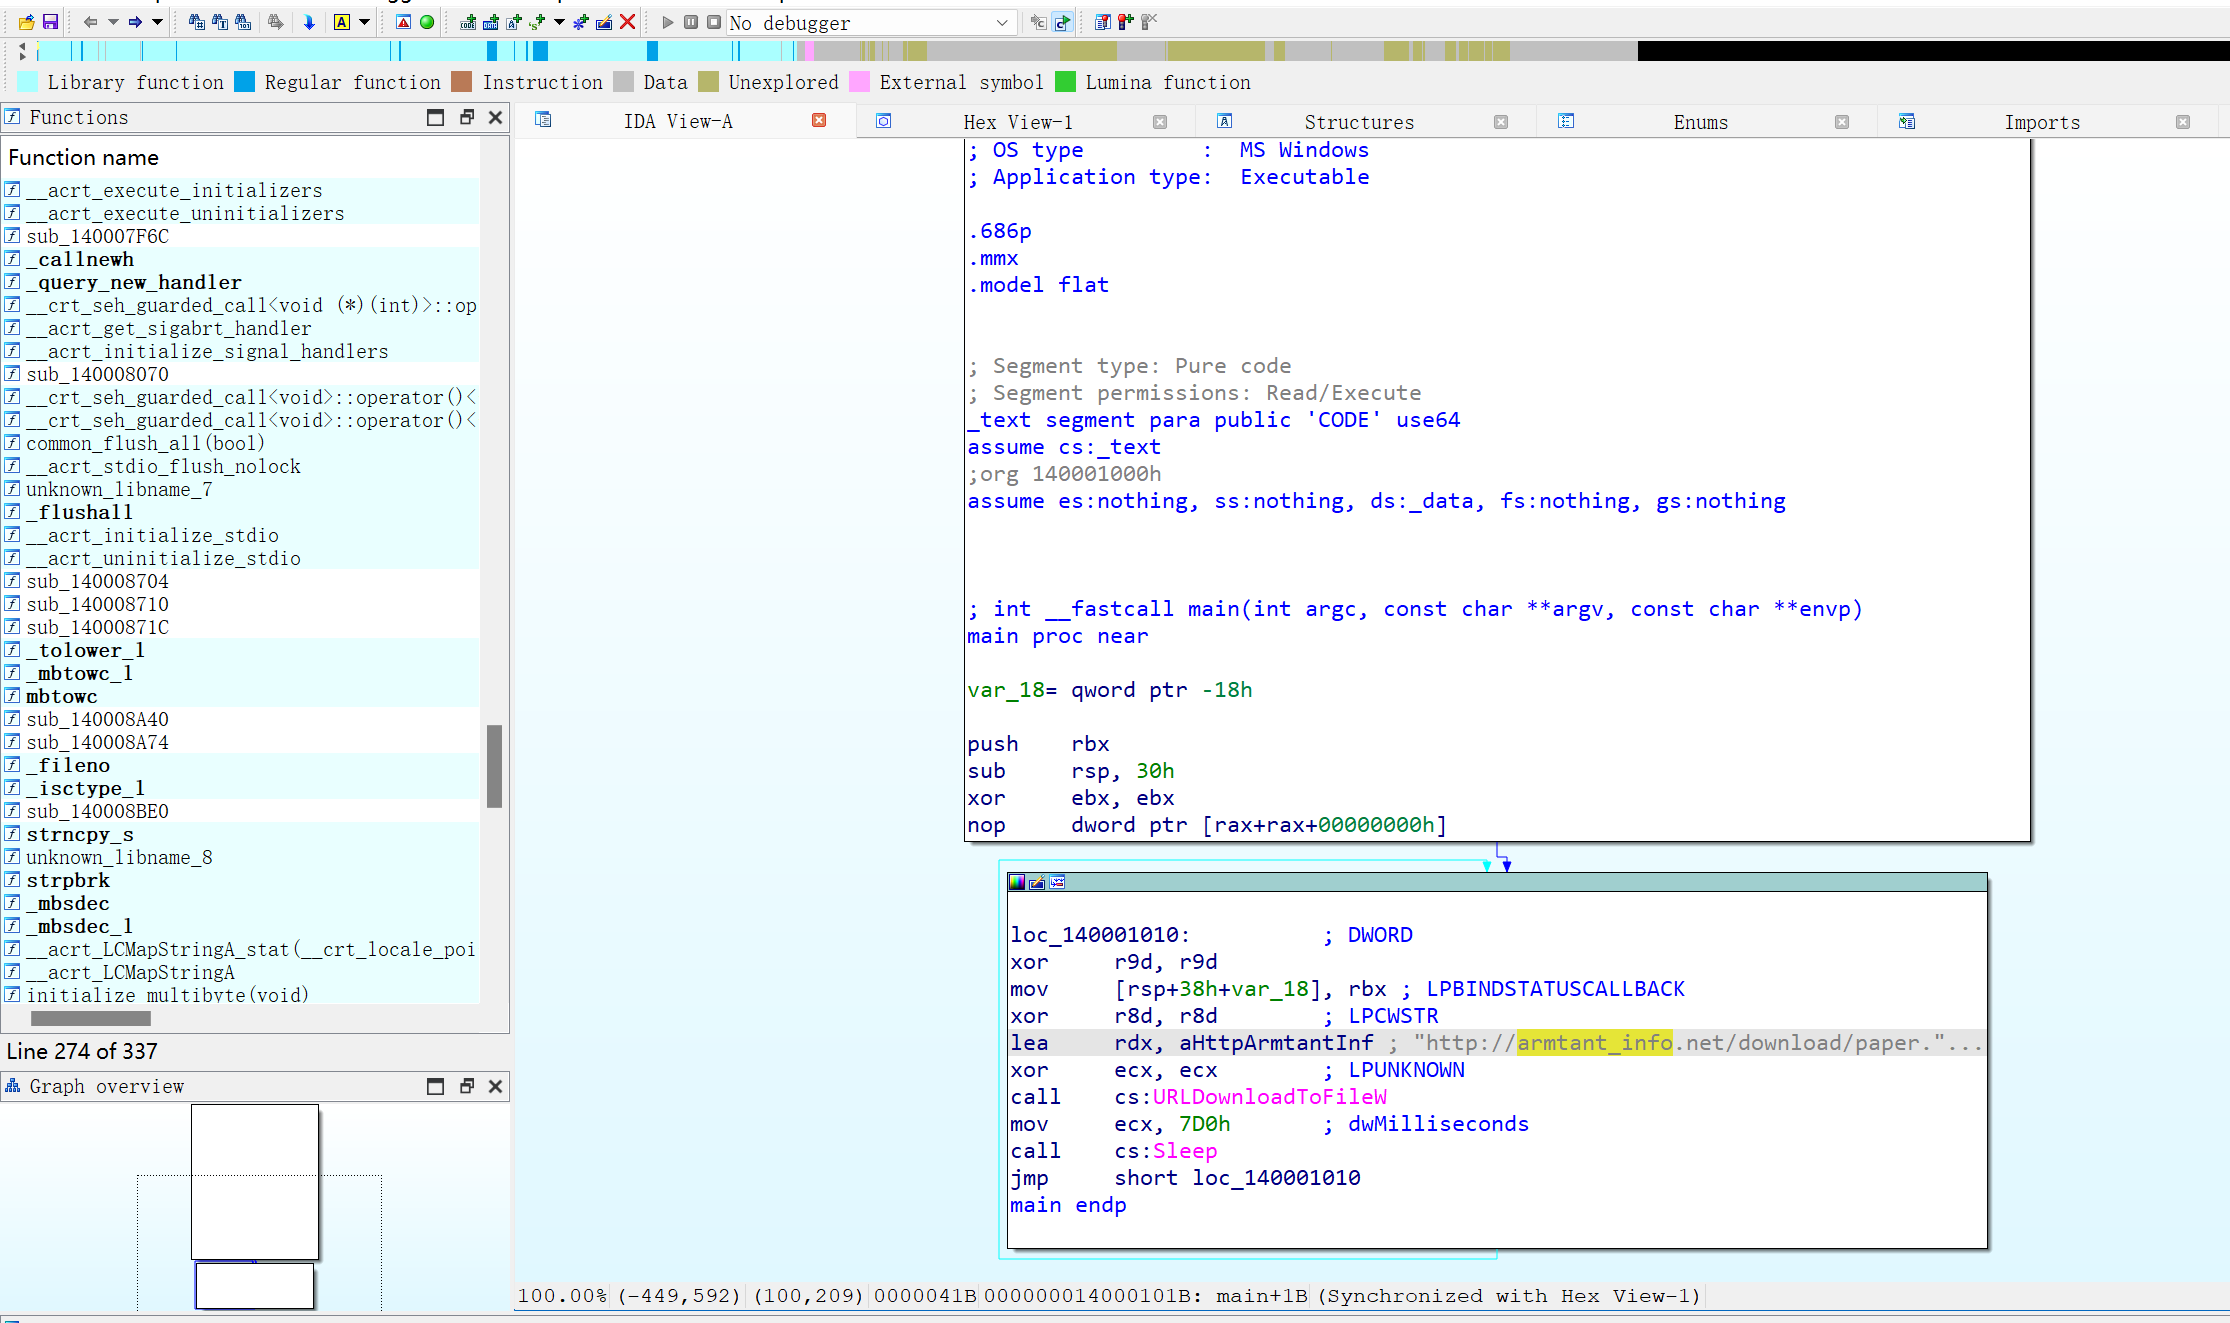
Task: Click the Regular function blue legend swatch
Action: tap(245, 82)
